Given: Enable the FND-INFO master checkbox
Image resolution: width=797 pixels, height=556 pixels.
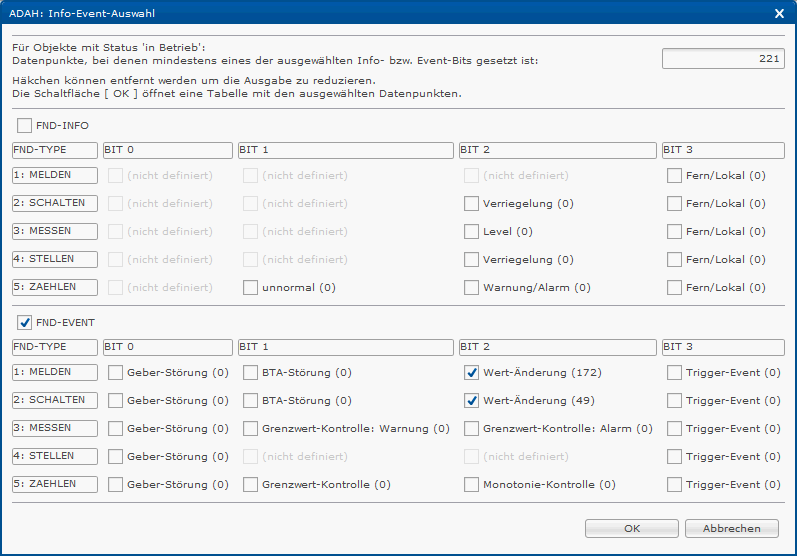Looking at the screenshot, I should 24,125.
